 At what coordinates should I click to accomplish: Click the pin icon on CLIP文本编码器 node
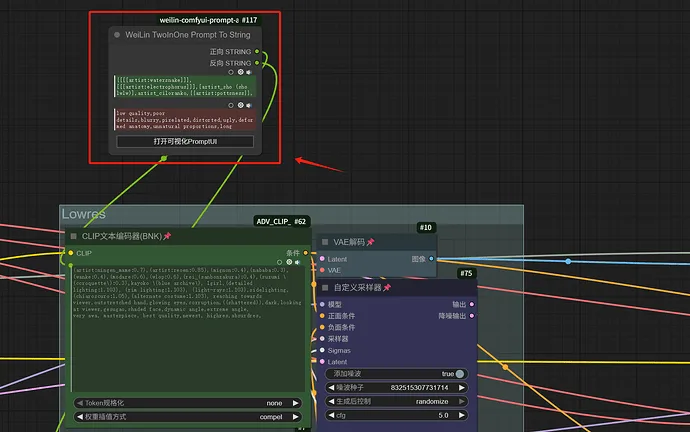[167, 236]
